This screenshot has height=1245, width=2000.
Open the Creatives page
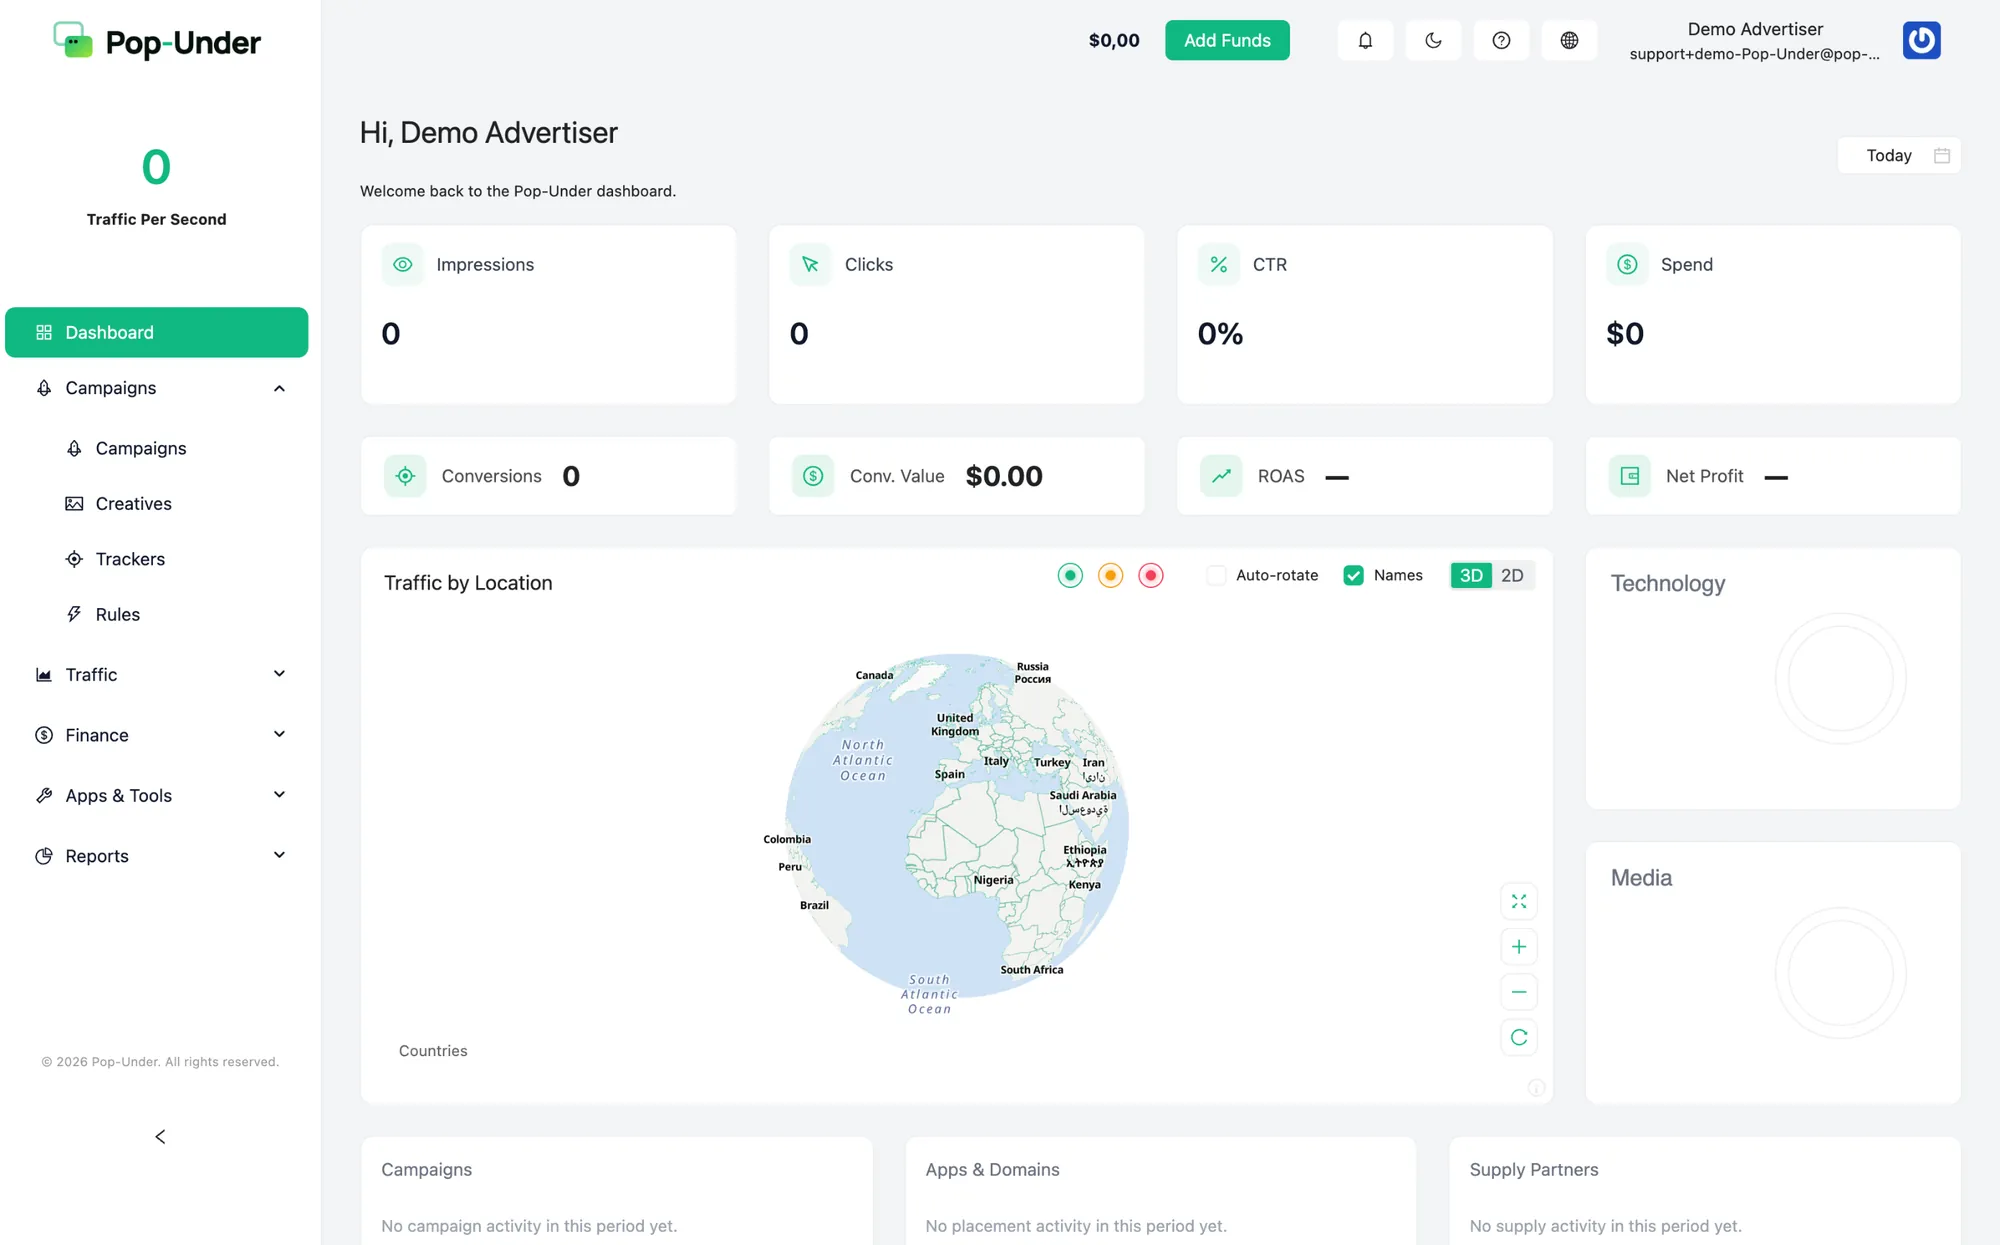click(133, 503)
